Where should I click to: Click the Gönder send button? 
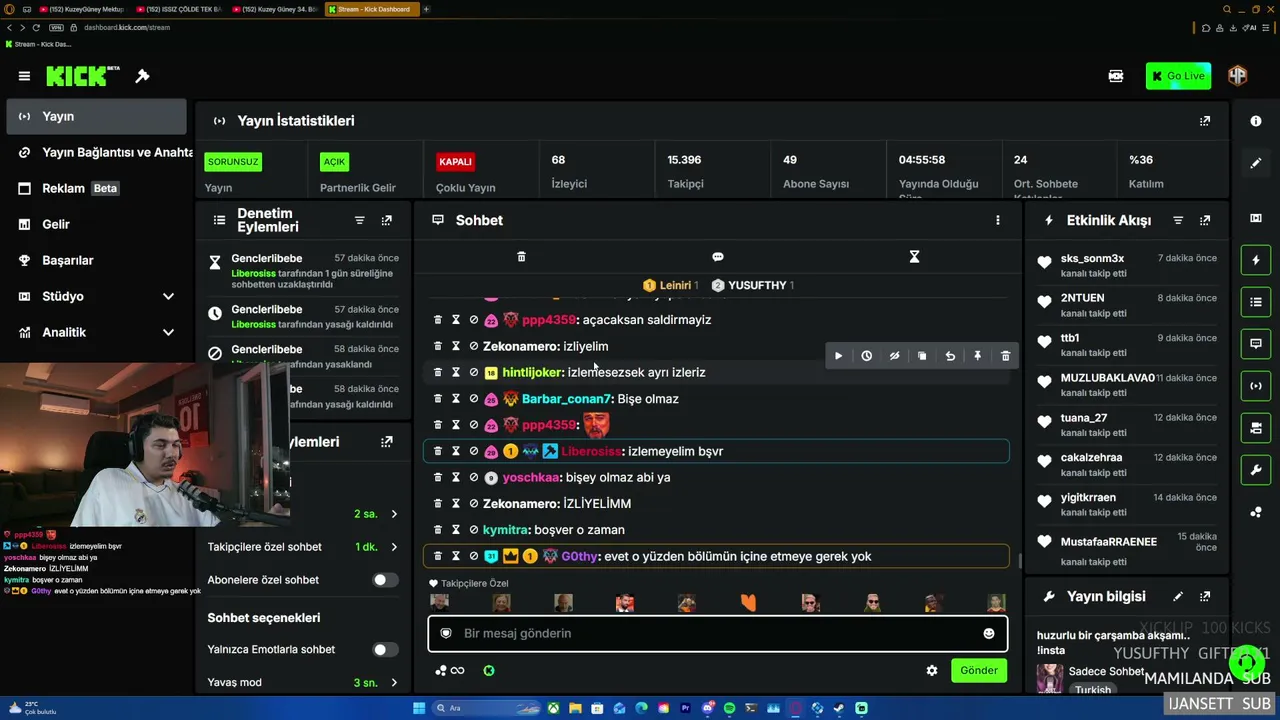pyautogui.click(x=979, y=671)
